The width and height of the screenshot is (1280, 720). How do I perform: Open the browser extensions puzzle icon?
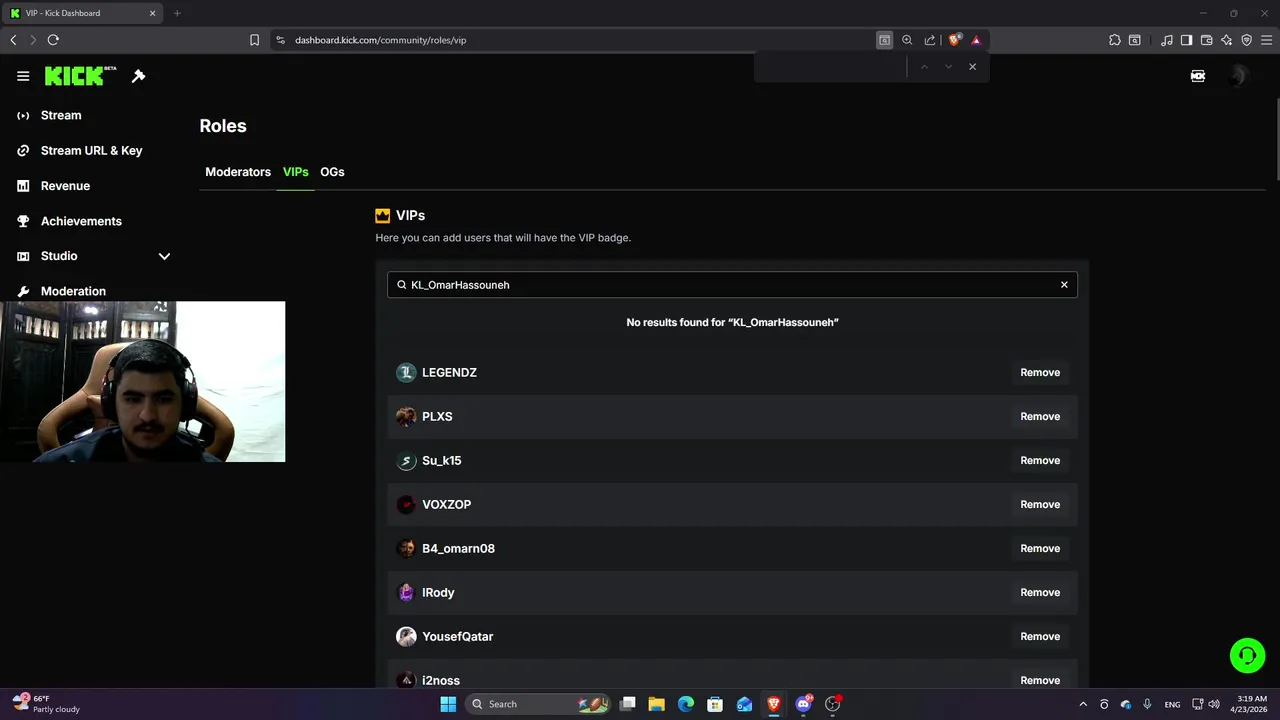(x=1115, y=40)
